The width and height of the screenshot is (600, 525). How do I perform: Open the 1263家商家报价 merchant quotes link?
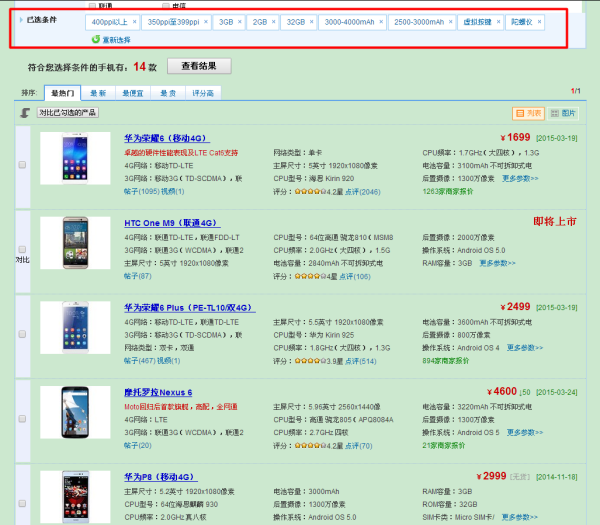448,191
